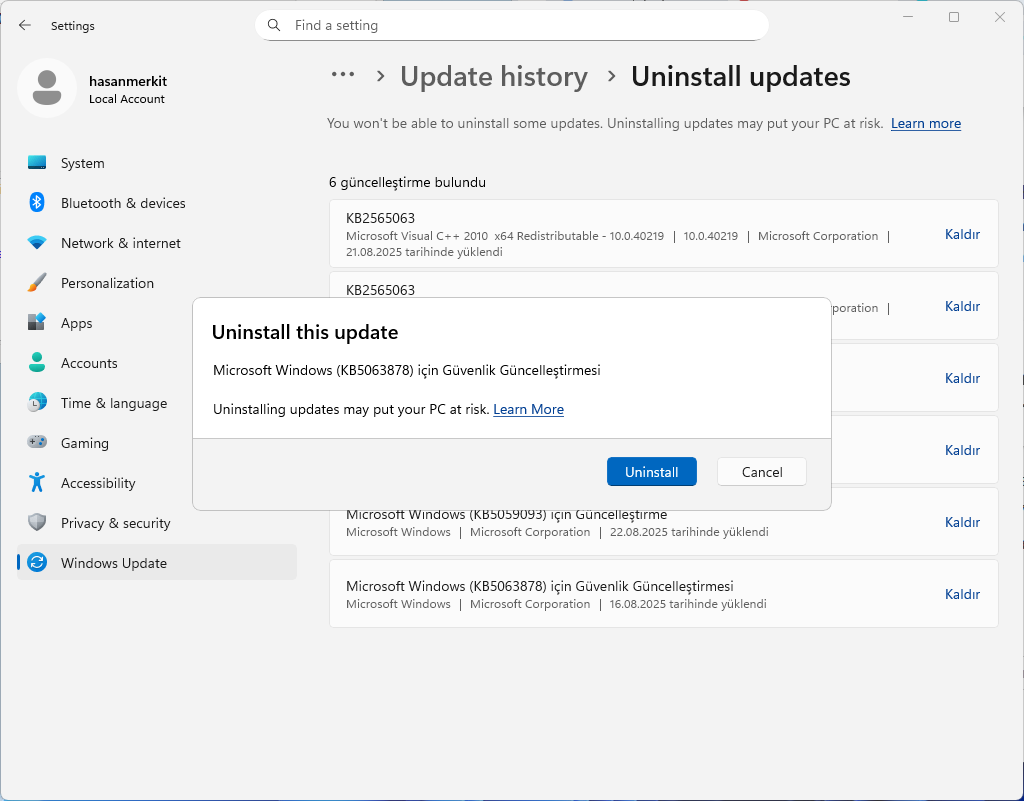Viewport: 1024px width, 801px height.
Task: Click the Windows Update sync icon
Action: click(37, 562)
